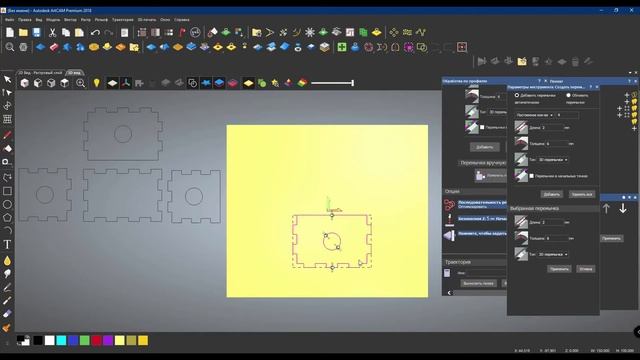Select the red pencil tool in left toolbar
The width and height of the screenshot is (640, 360).
[7, 135]
